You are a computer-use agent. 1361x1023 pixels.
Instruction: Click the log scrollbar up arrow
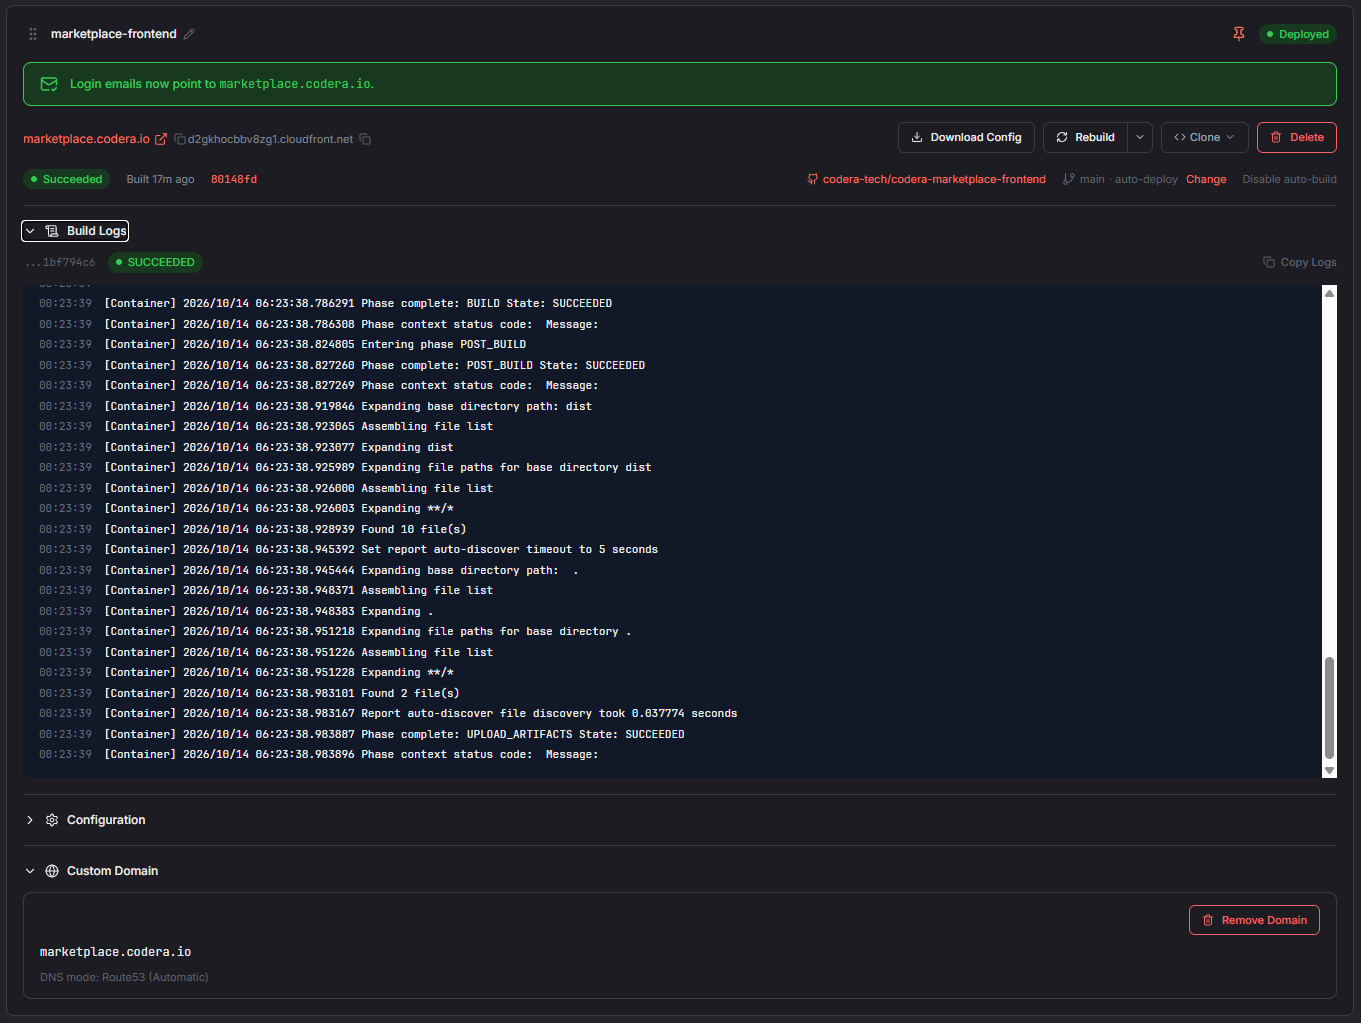click(1329, 293)
